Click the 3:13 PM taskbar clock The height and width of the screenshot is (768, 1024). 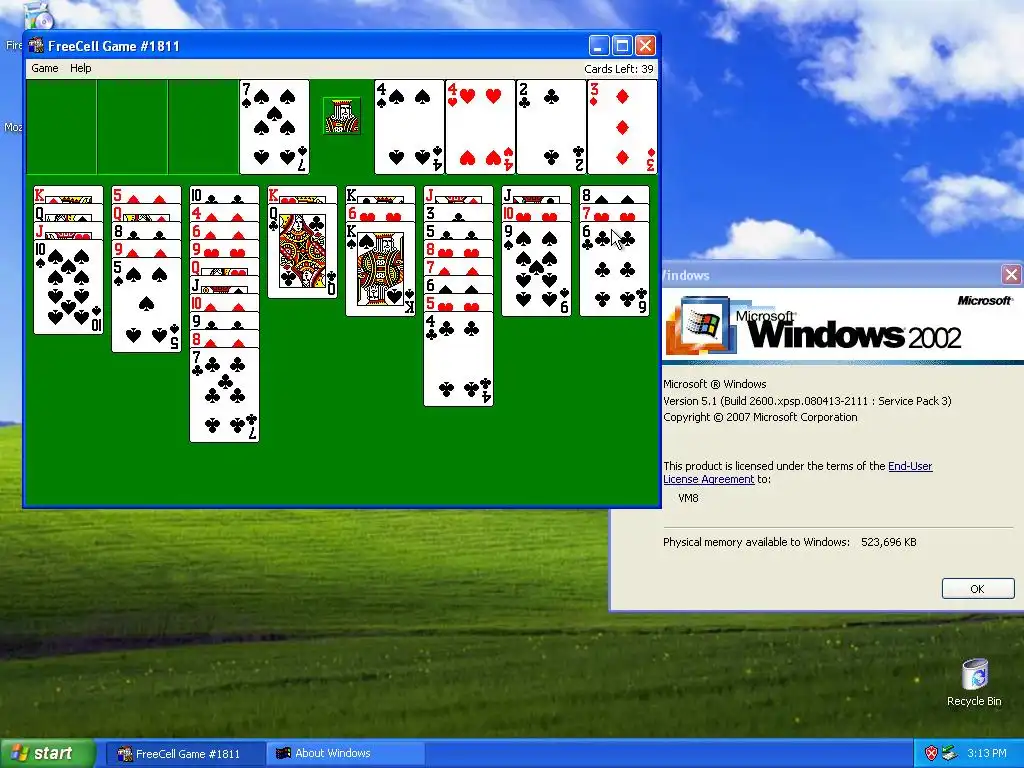[987, 754]
